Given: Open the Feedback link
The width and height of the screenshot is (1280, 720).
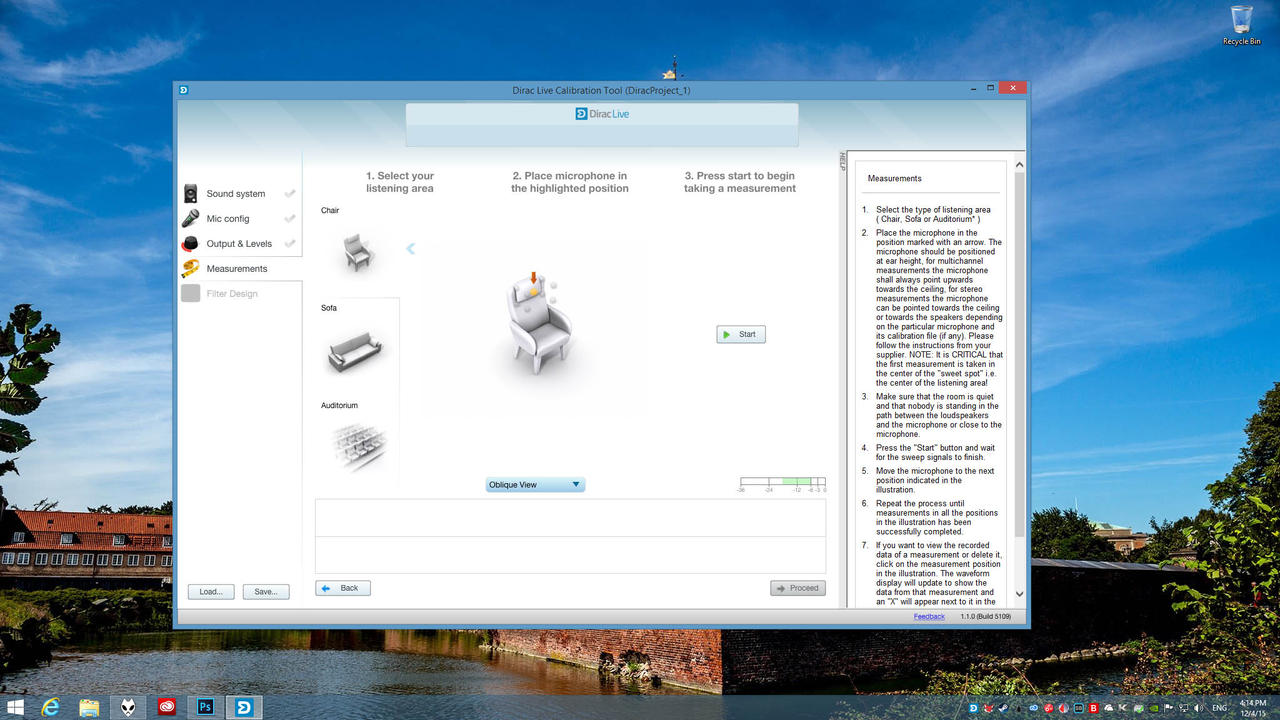Looking at the screenshot, I should 929,617.
